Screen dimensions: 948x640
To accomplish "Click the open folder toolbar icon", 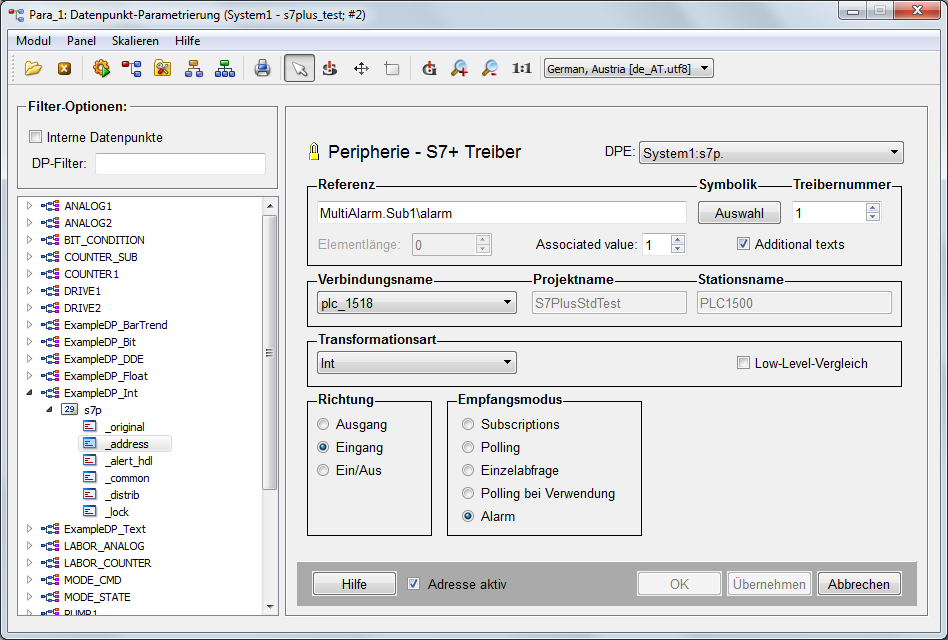I will (33, 68).
